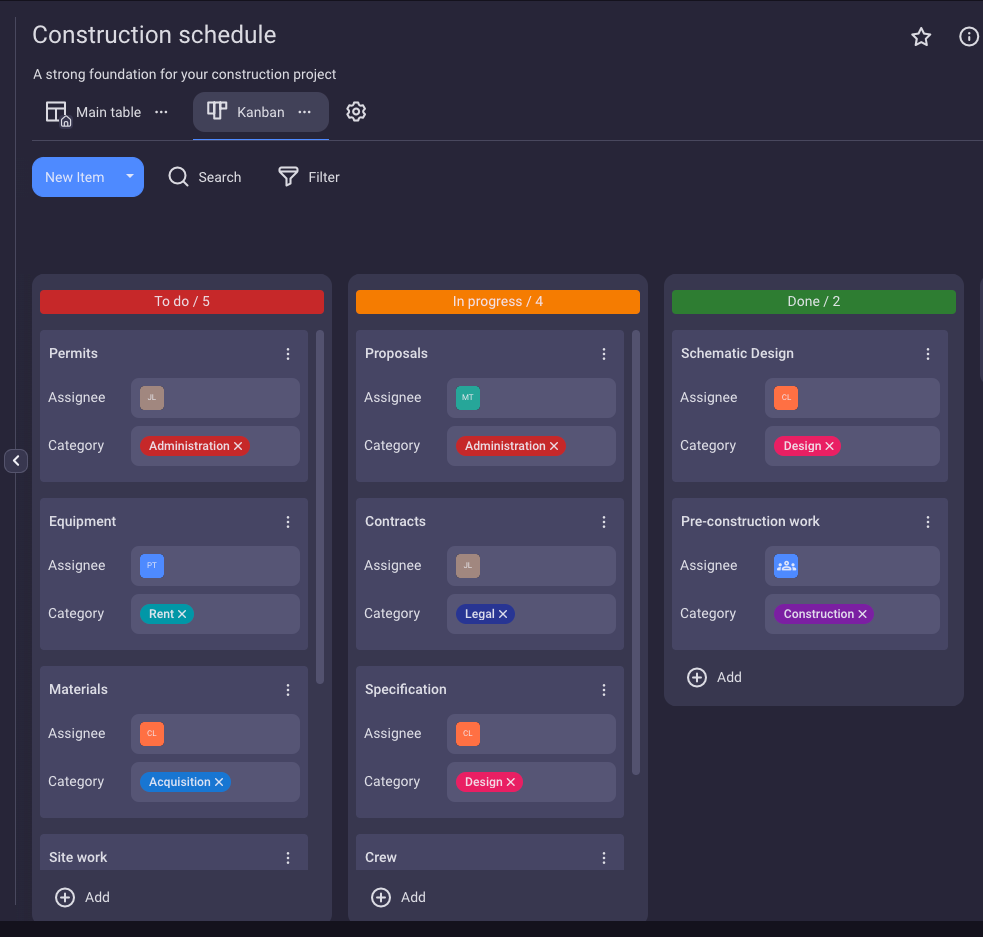
Task: Open the Crew card title
Action: 381,857
